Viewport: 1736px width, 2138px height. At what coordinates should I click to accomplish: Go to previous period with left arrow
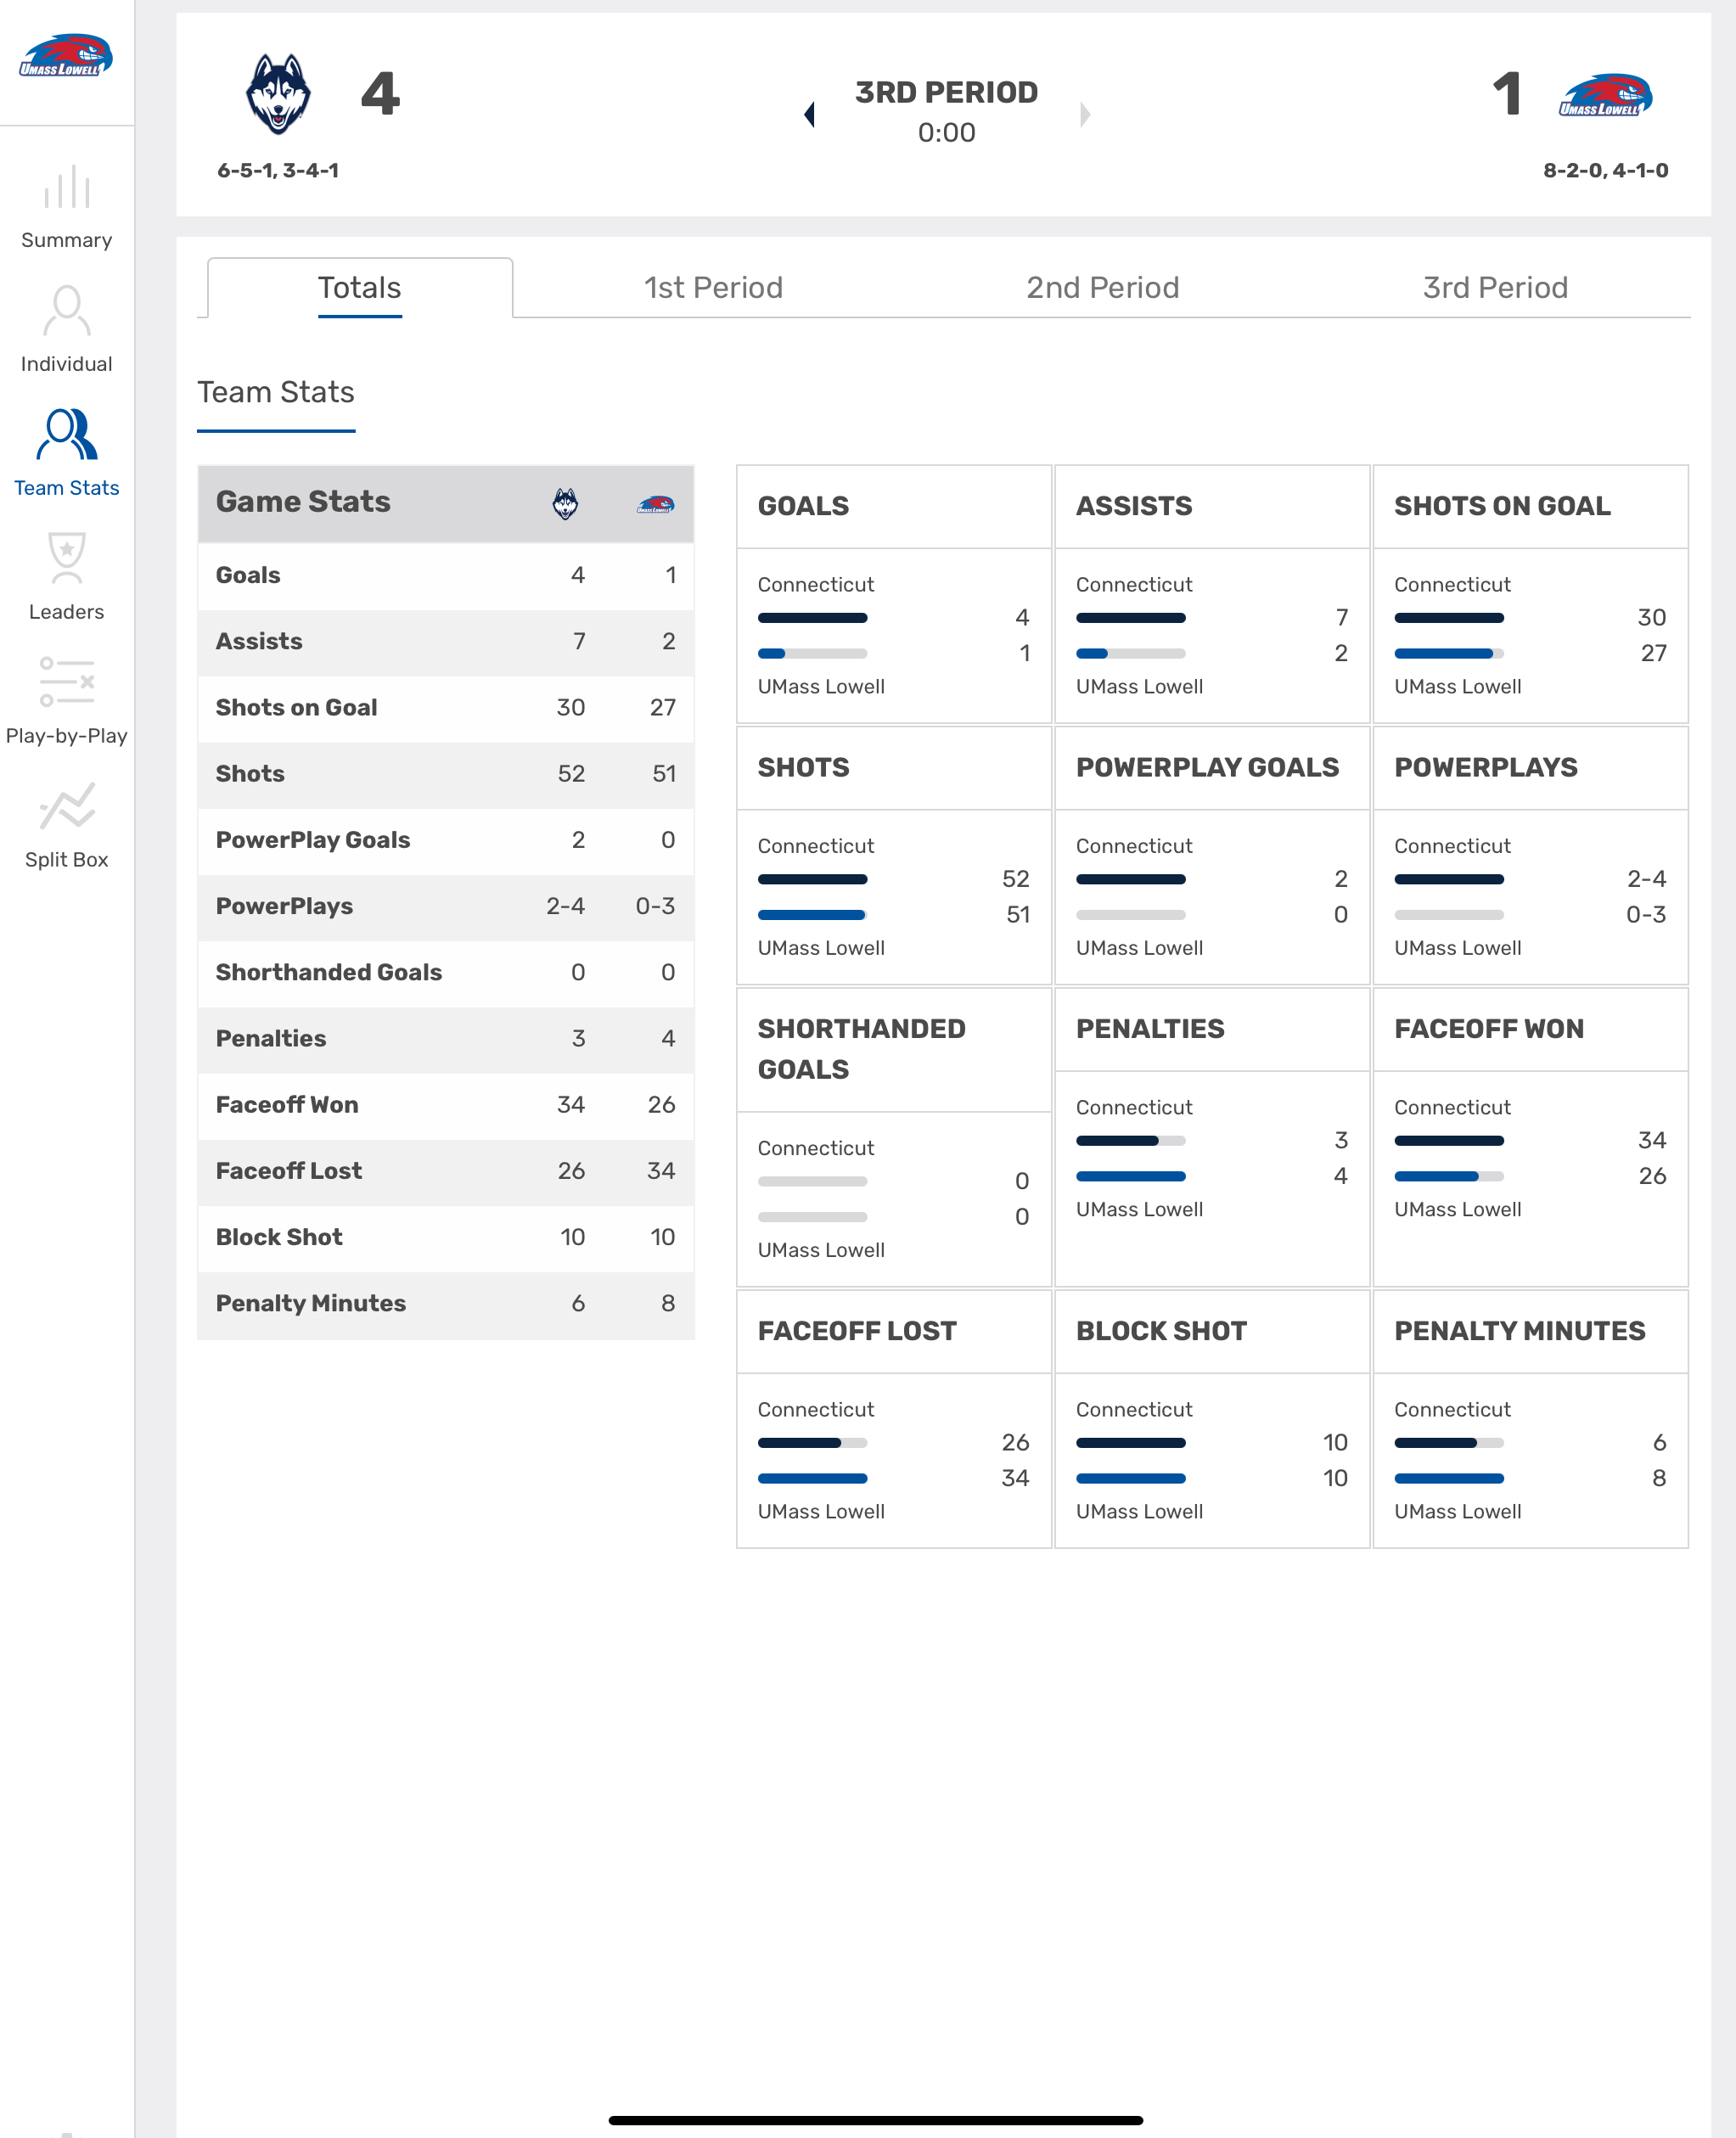[810, 114]
